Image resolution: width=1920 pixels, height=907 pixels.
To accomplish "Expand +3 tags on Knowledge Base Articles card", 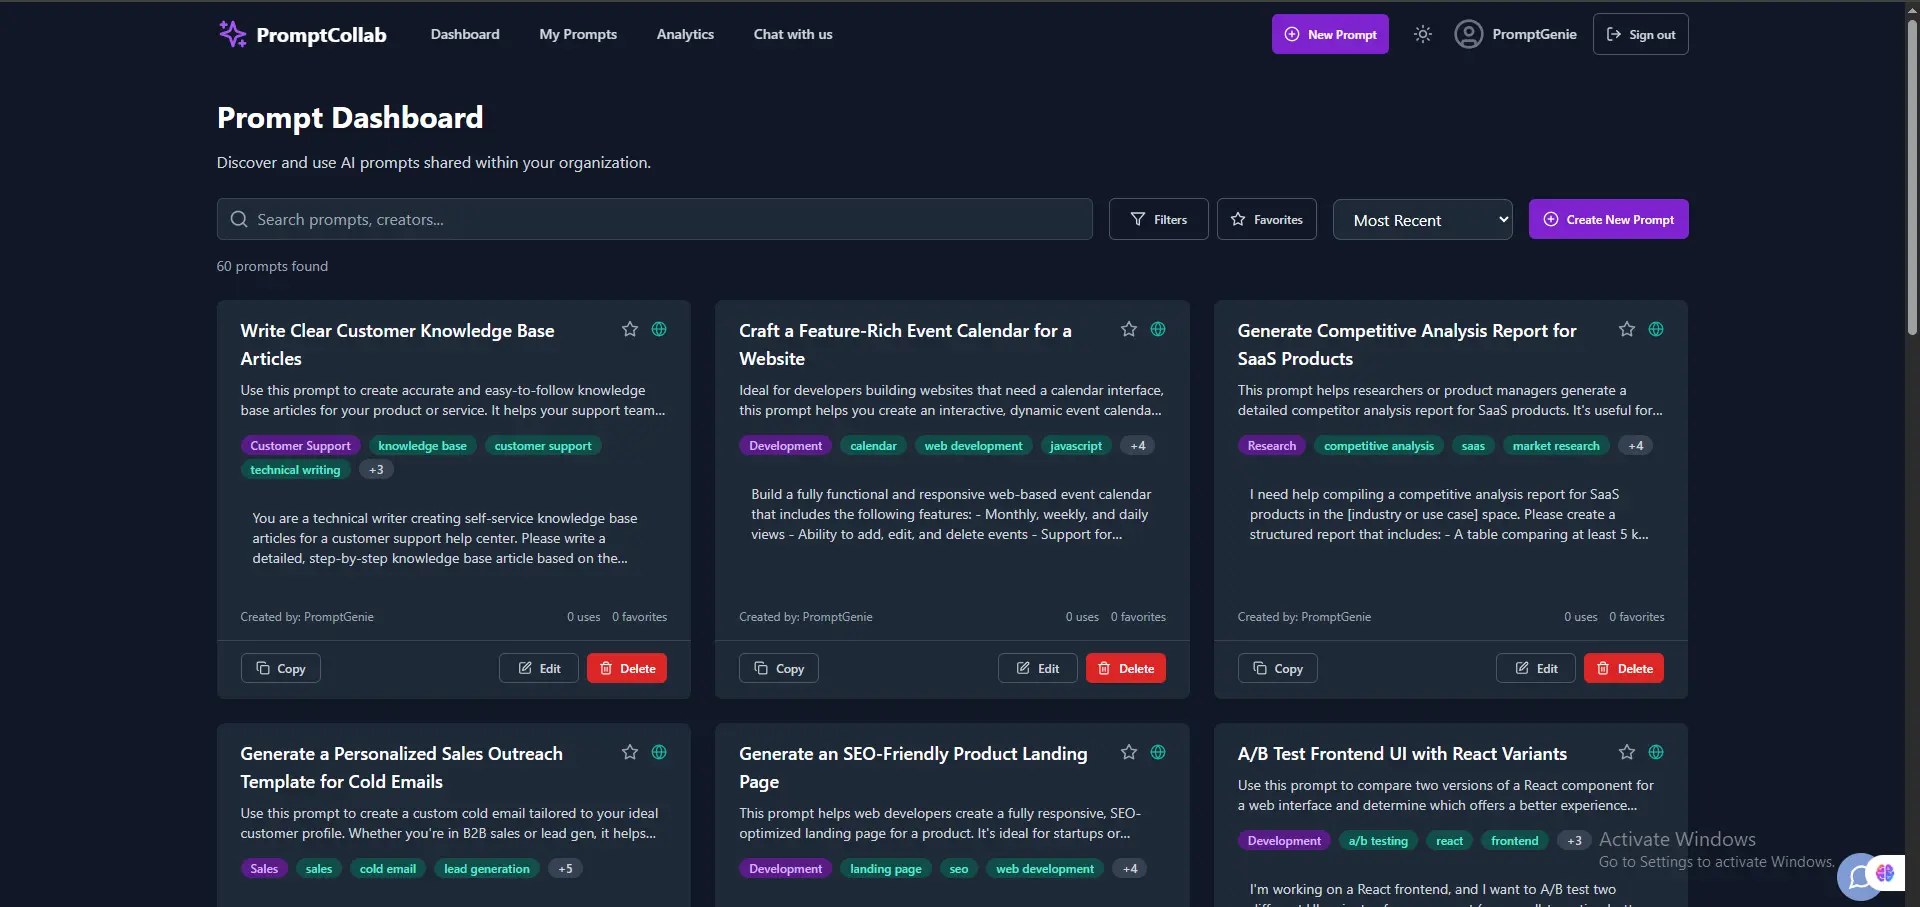I will (x=376, y=470).
